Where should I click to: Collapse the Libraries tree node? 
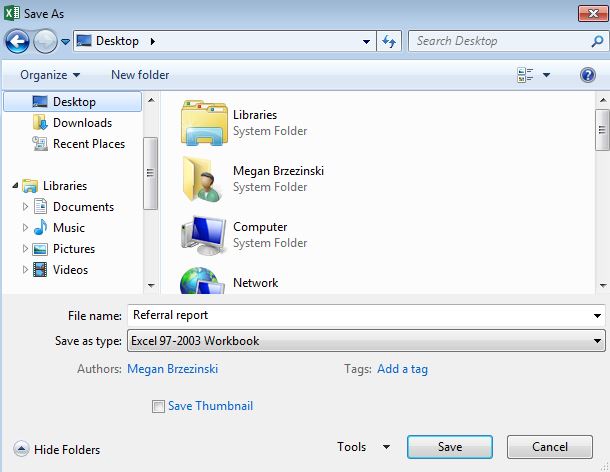click(x=15, y=186)
